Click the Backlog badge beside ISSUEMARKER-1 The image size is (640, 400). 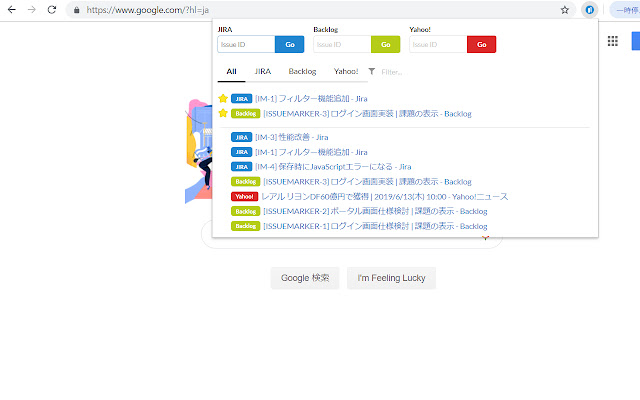pos(245,226)
